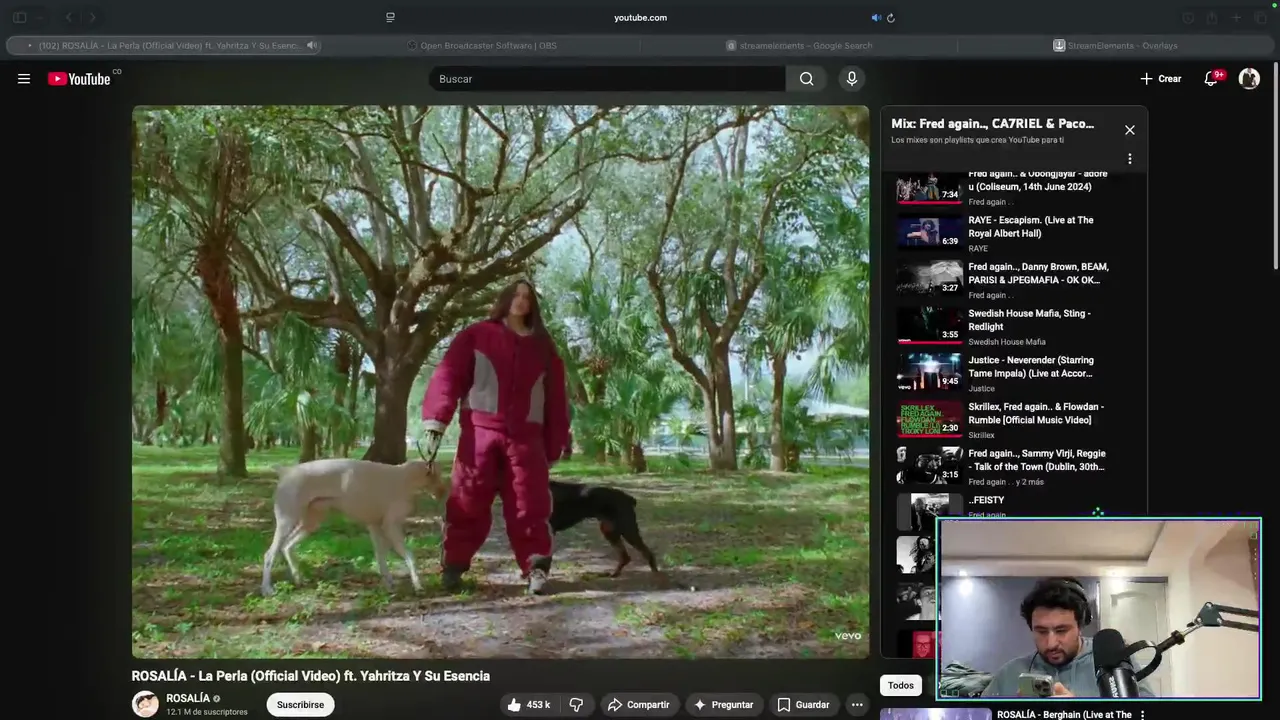Click the video title ROSALÍA La Perla
Screen dimensions: 1280x720
click(x=311, y=676)
